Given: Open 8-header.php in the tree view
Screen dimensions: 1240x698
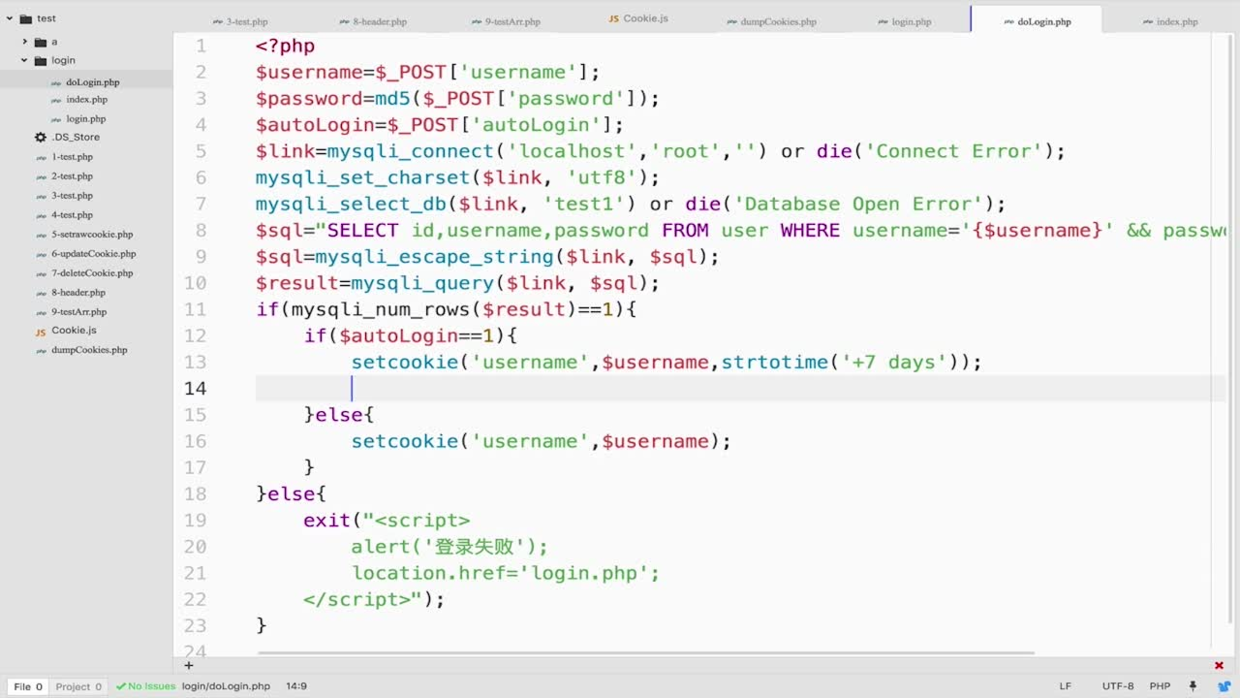Looking at the screenshot, I should point(78,293).
